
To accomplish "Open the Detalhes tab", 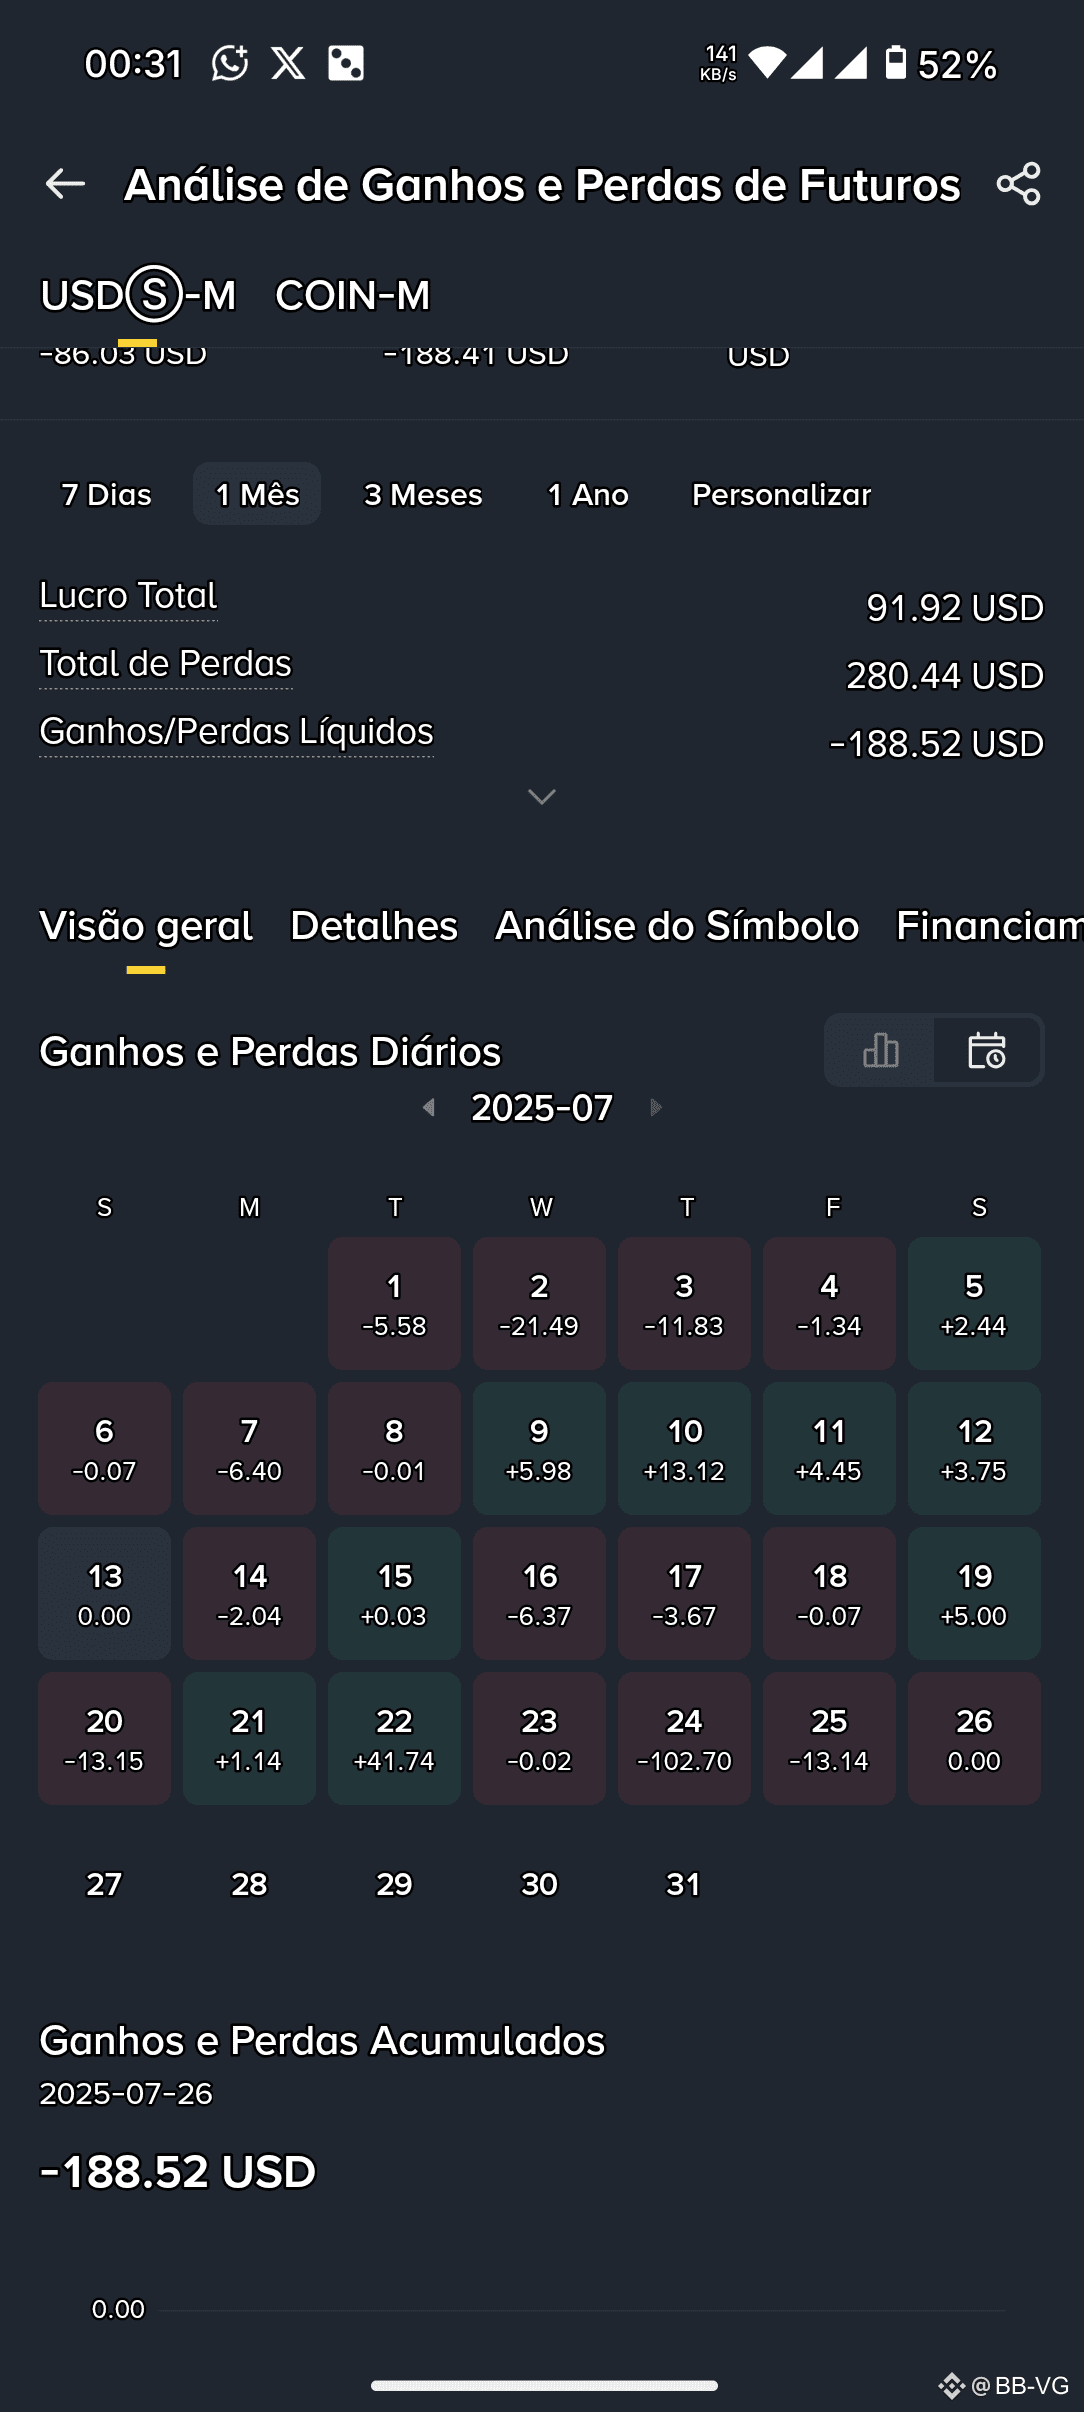I will tap(374, 926).
